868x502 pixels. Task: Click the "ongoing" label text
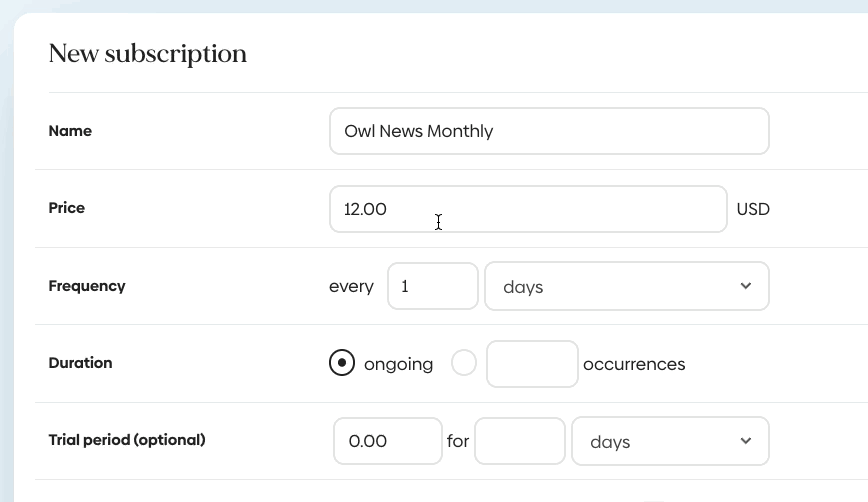(x=398, y=364)
